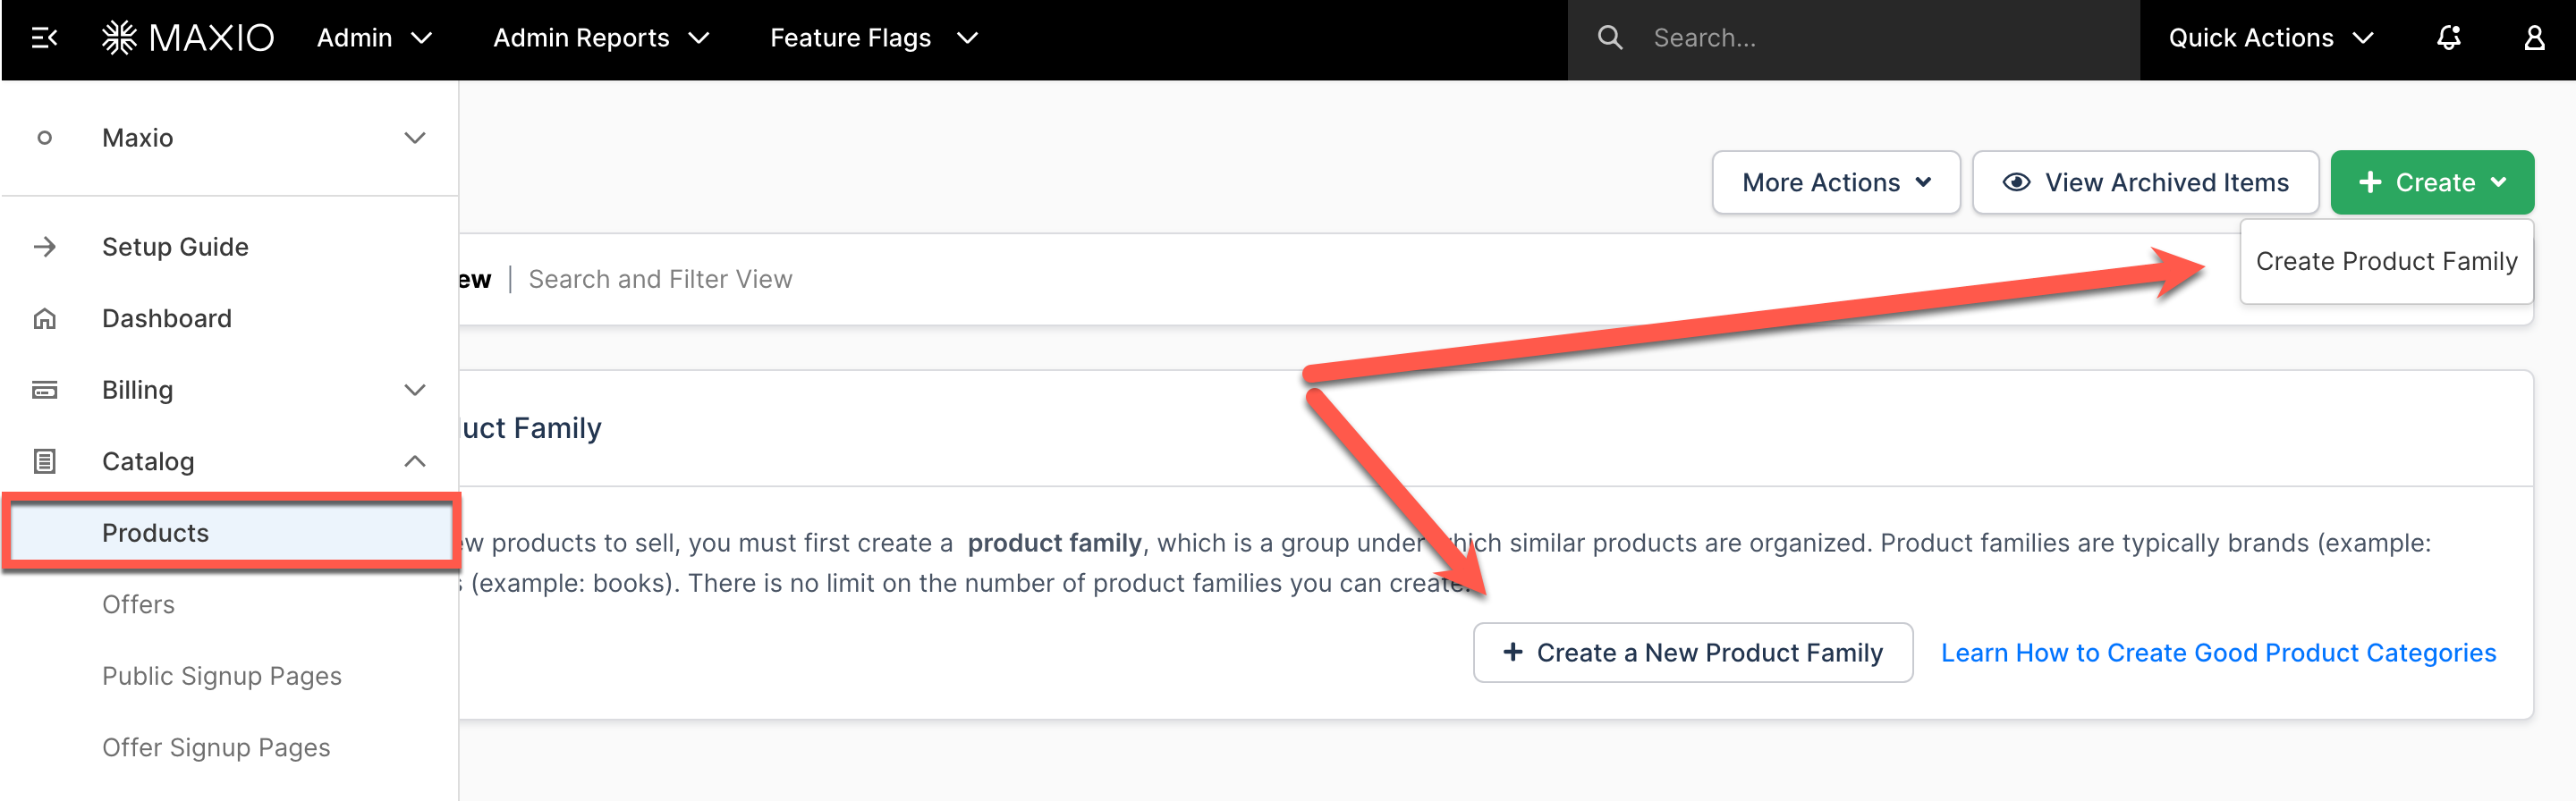Open notifications bell icon
The image size is (2576, 801).
click(x=2448, y=38)
